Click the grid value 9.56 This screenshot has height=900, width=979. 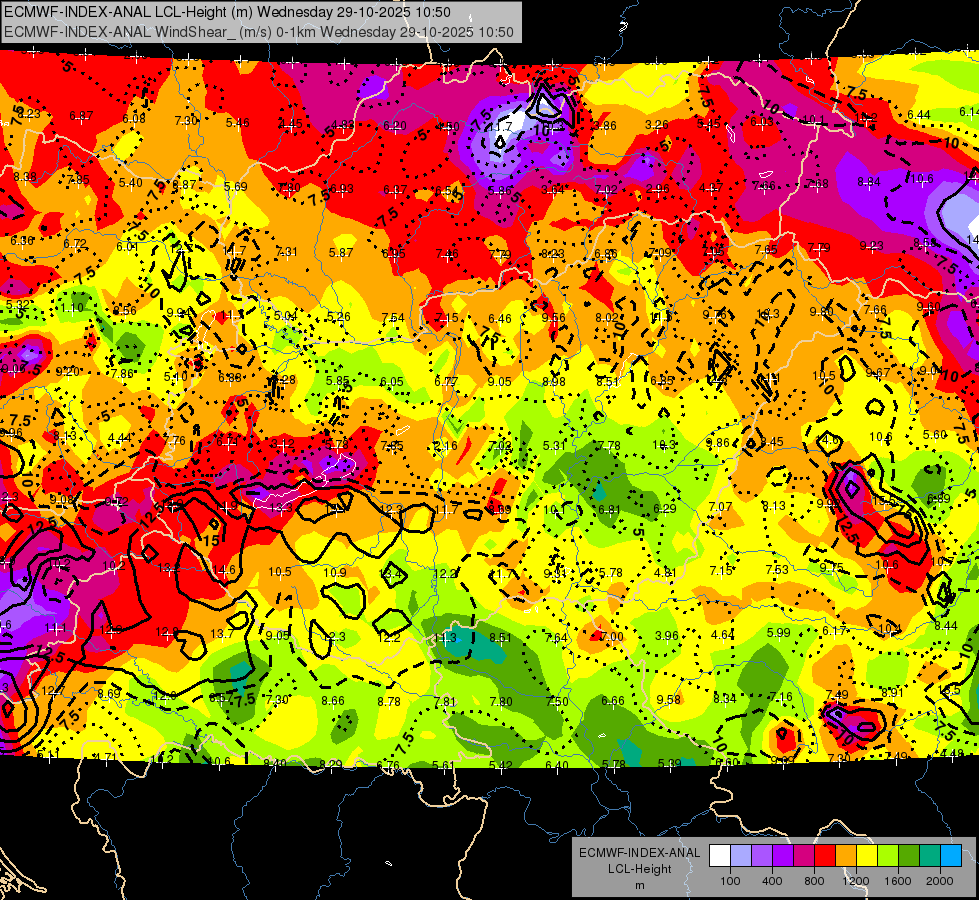[x=554, y=318]
